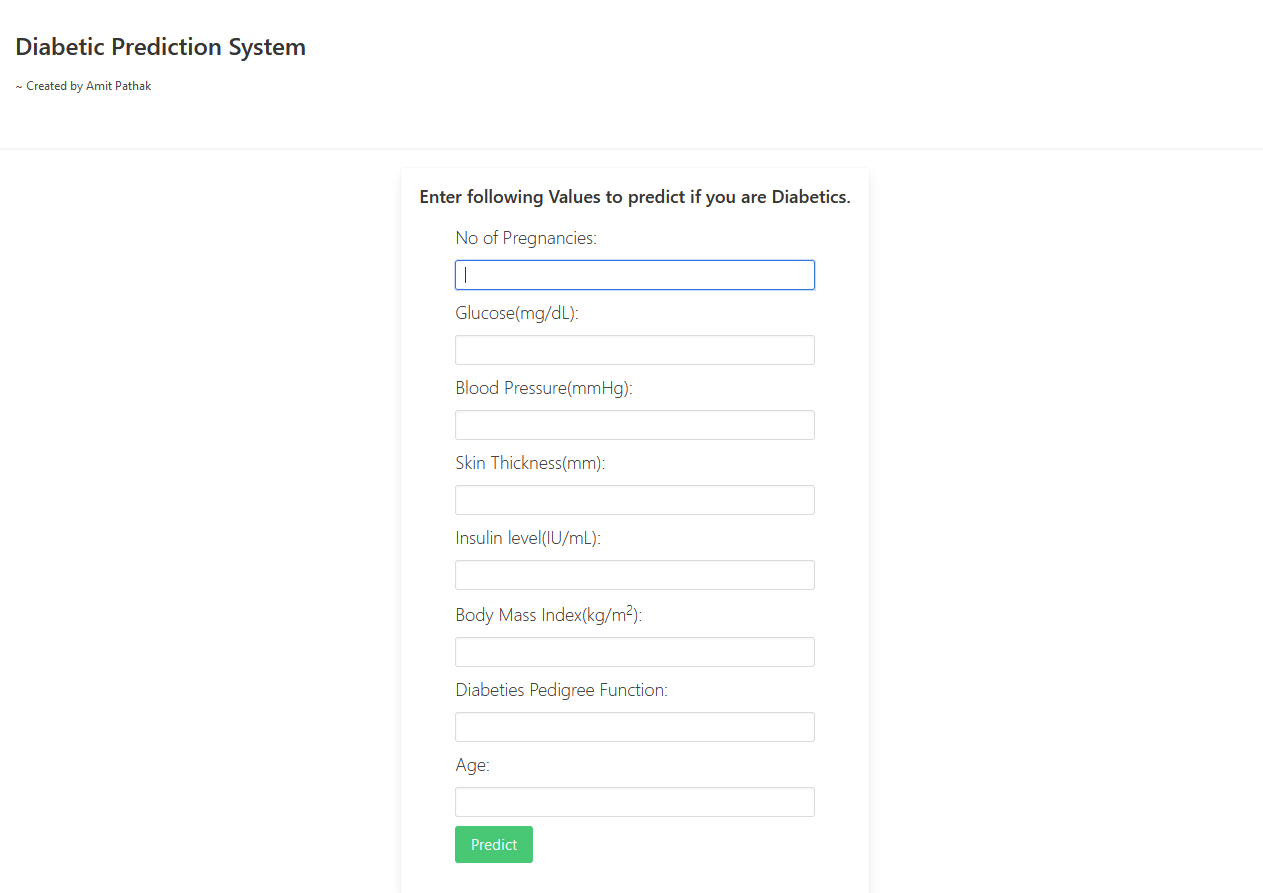Click the Created by Amit Pathak text

point(83,85)
